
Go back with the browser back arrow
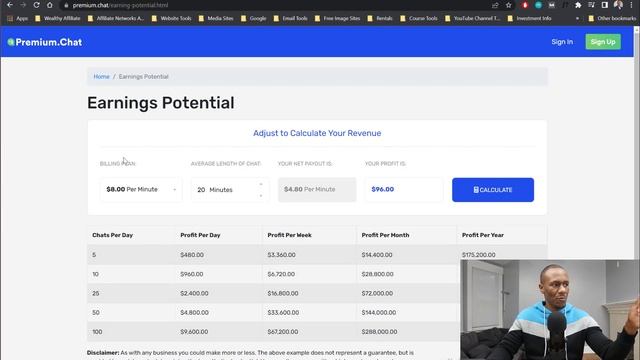point(10,5)
